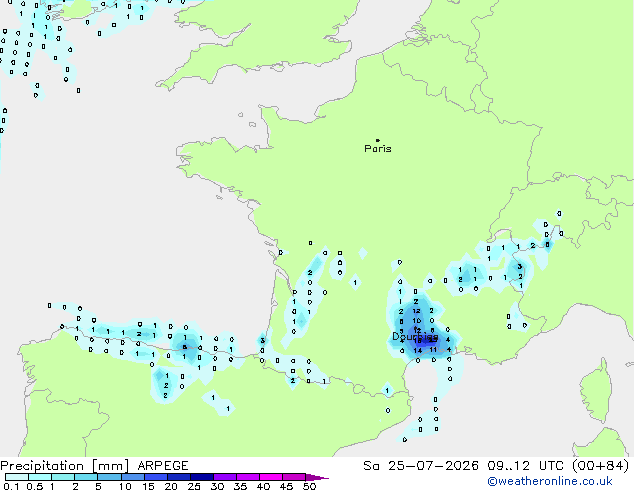Viewport: 634px width, 490px height.
Task: Click the 25–30 mm navy legend swatch
Action: tap(202, 477)
